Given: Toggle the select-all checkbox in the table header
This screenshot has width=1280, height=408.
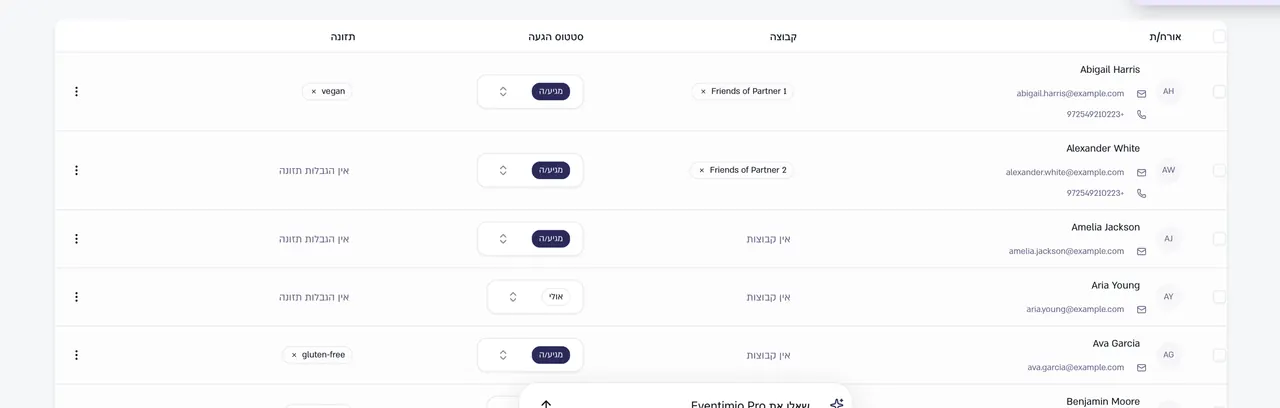Looking at the screenshot, I should [1219, 37].
